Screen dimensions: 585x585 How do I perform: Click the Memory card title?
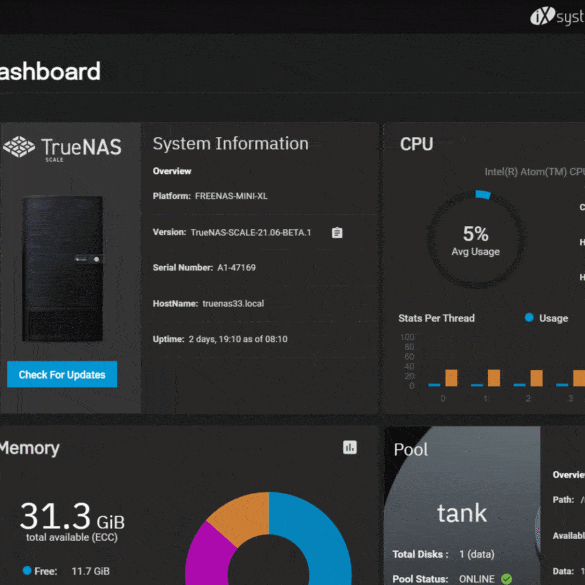tap(30, 448)
